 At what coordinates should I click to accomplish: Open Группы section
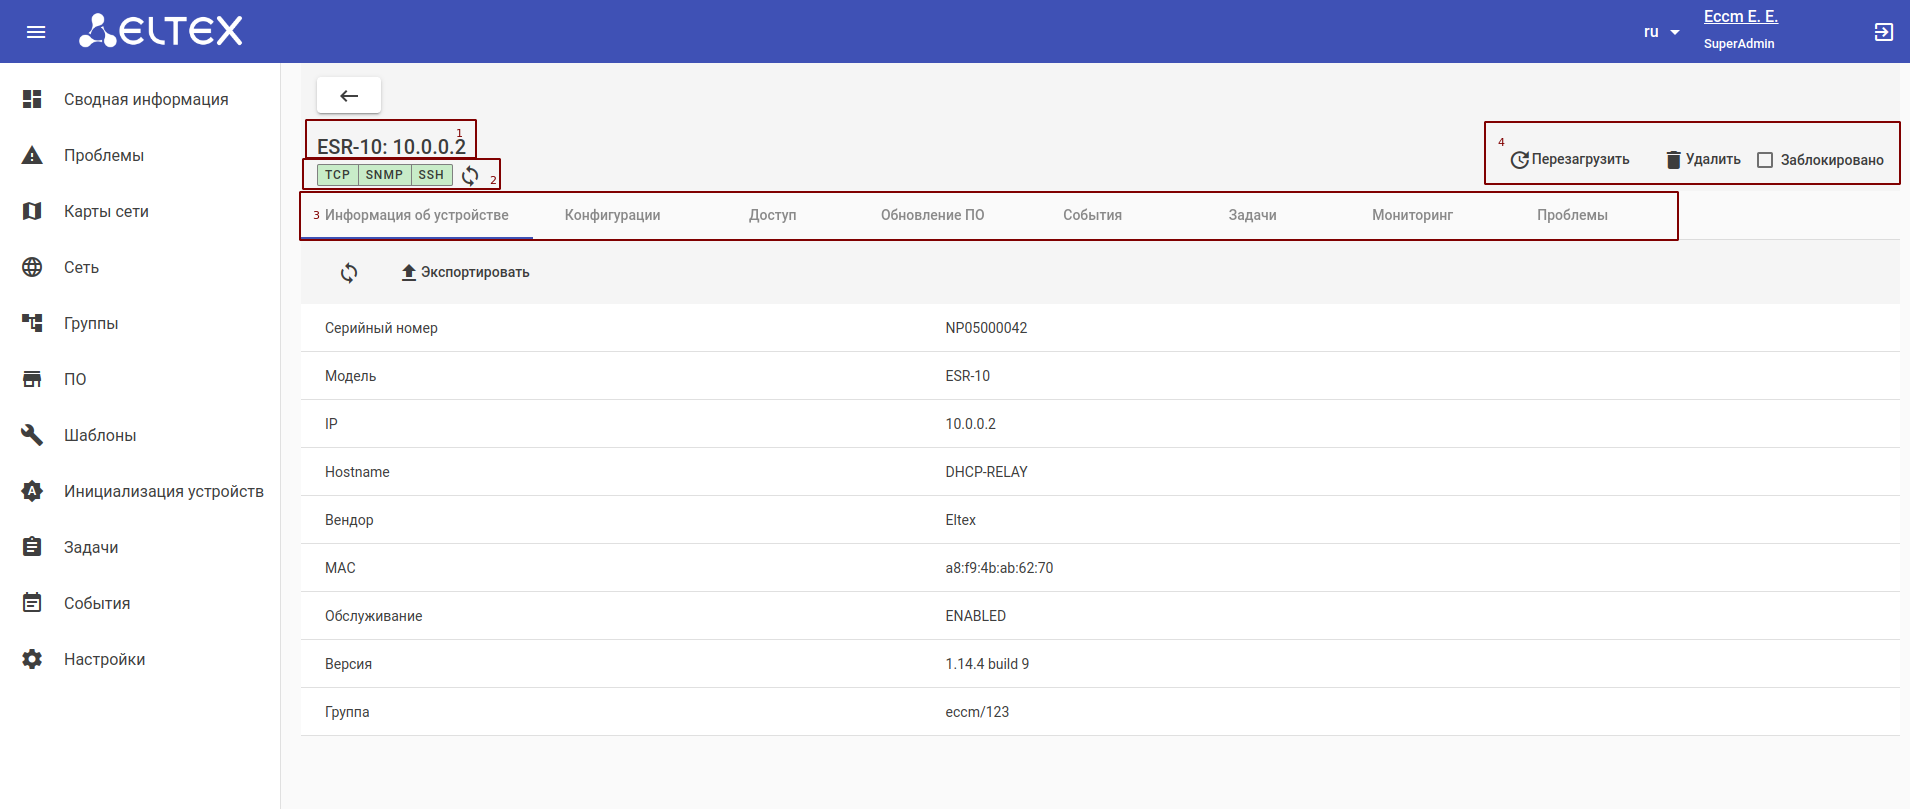click(x=91, y=323)
